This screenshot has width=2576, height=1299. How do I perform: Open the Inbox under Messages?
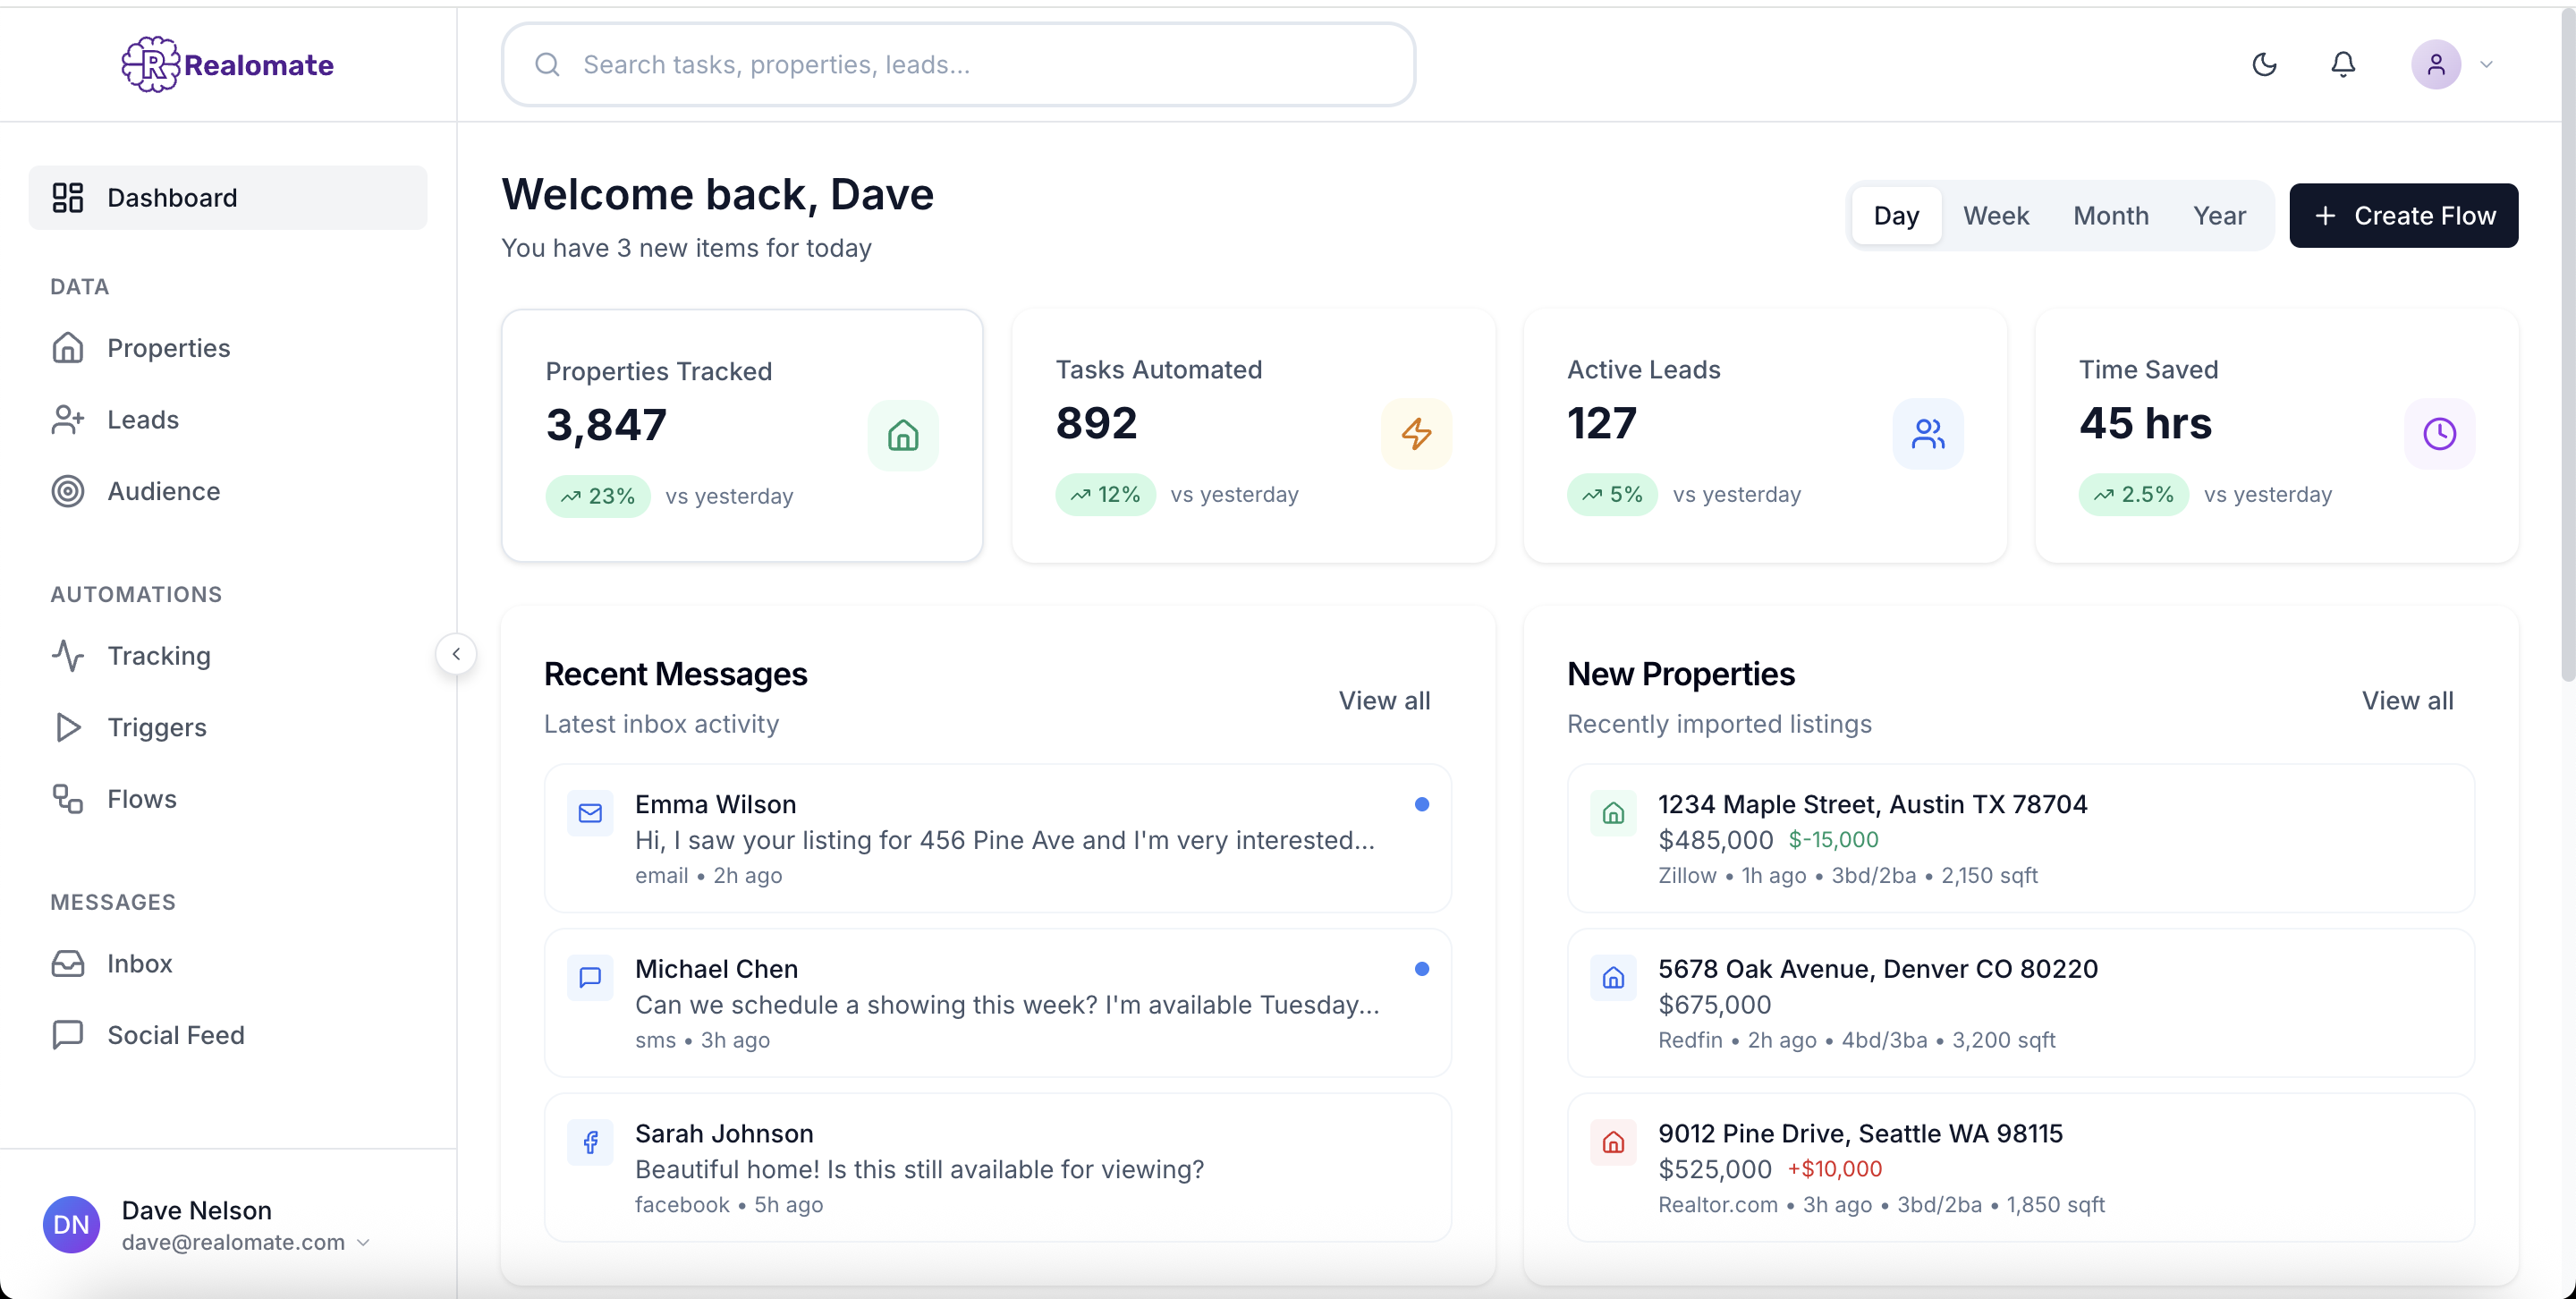pos(139,963)
